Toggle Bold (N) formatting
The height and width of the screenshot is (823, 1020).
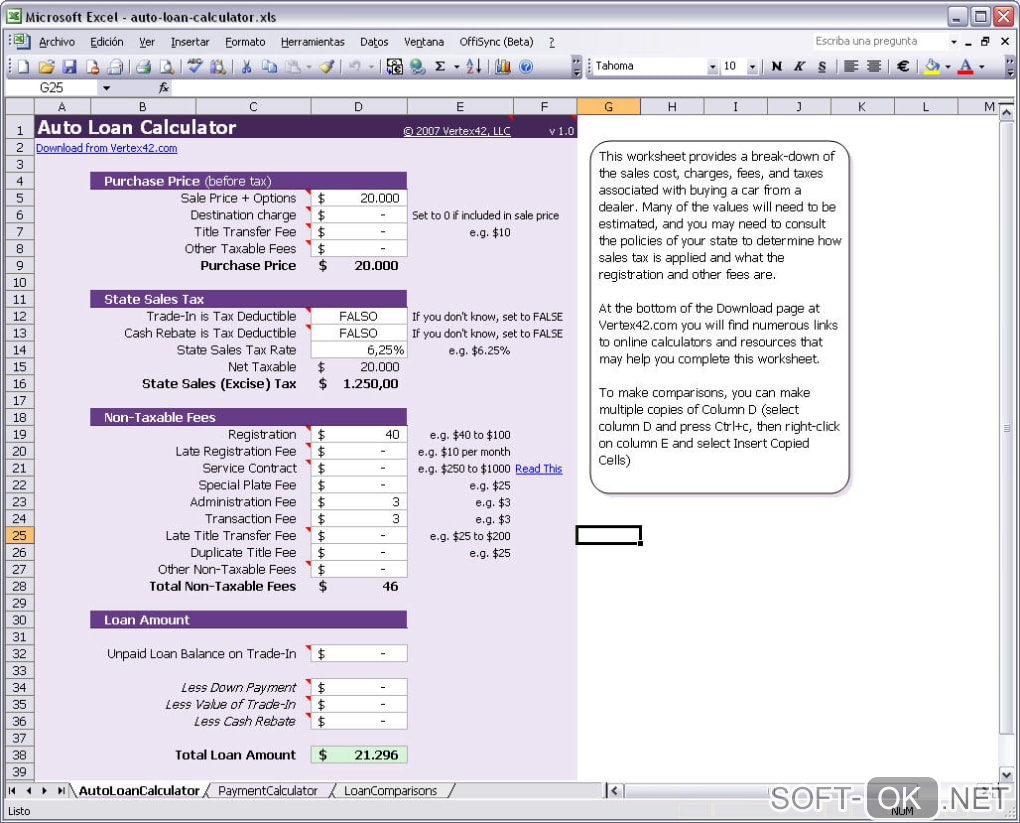(x=776, y=66)
